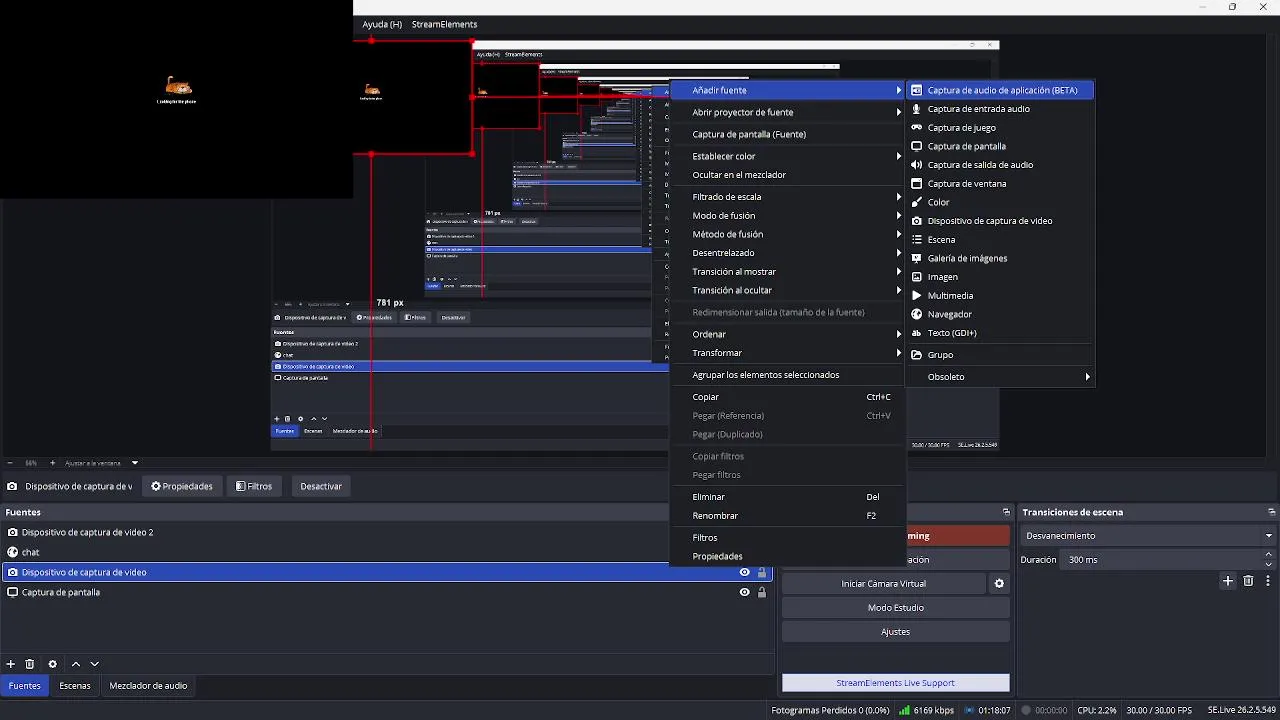Click Propiedades button in source toolbar
The height and width of the screenshot is (720, 1280).
(x=182, y=486)
